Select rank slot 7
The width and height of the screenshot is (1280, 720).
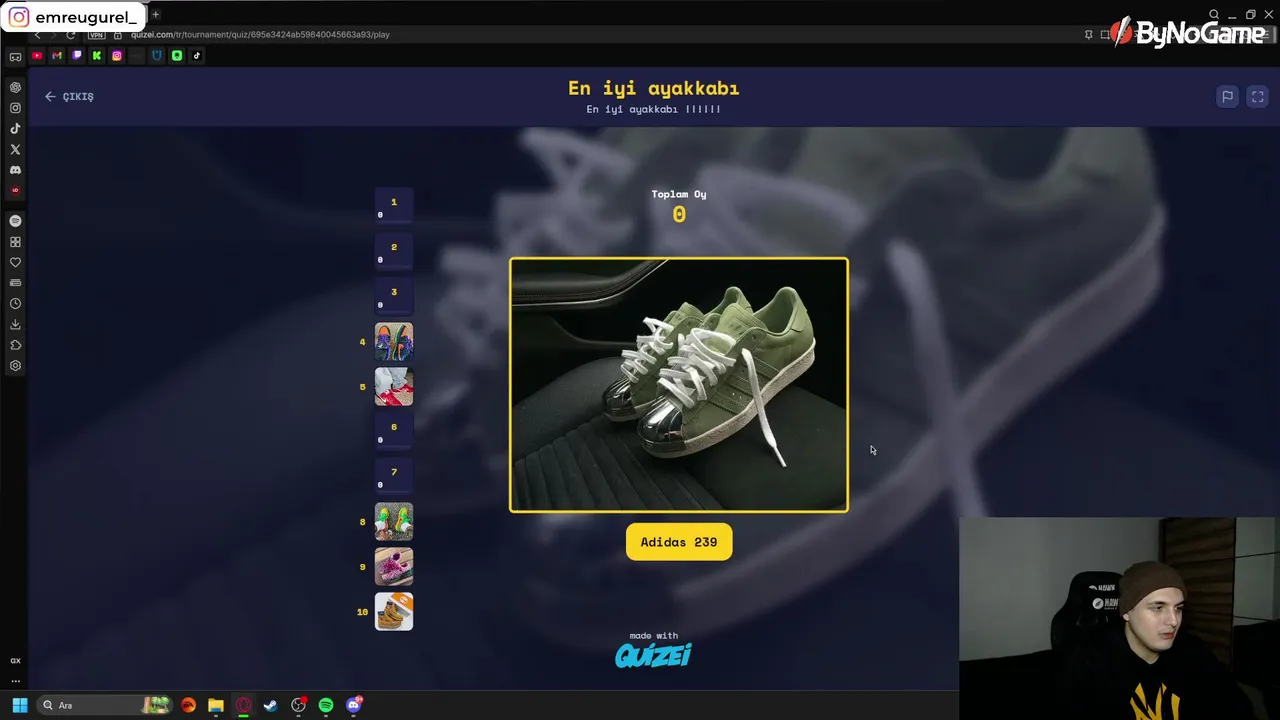pyautogui.click(x=394, y=477)
